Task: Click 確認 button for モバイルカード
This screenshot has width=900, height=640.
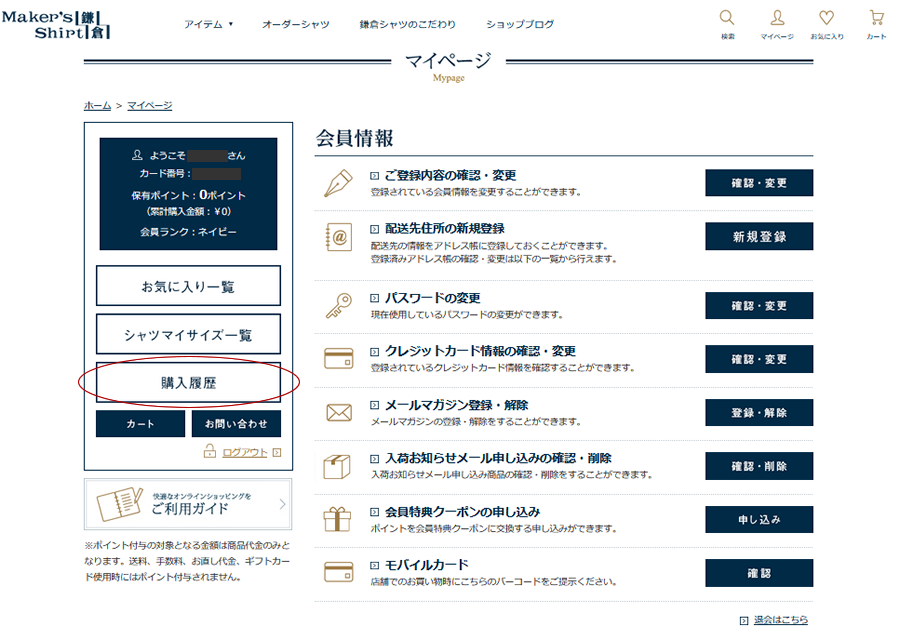Action: tap(759, 573)
